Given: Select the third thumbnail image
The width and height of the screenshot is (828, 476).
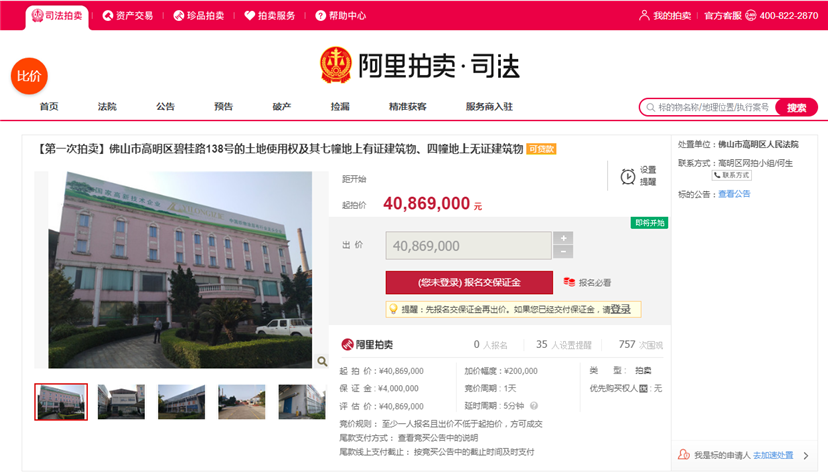Looking at the screenshot, I should click(x=182, y=402).
